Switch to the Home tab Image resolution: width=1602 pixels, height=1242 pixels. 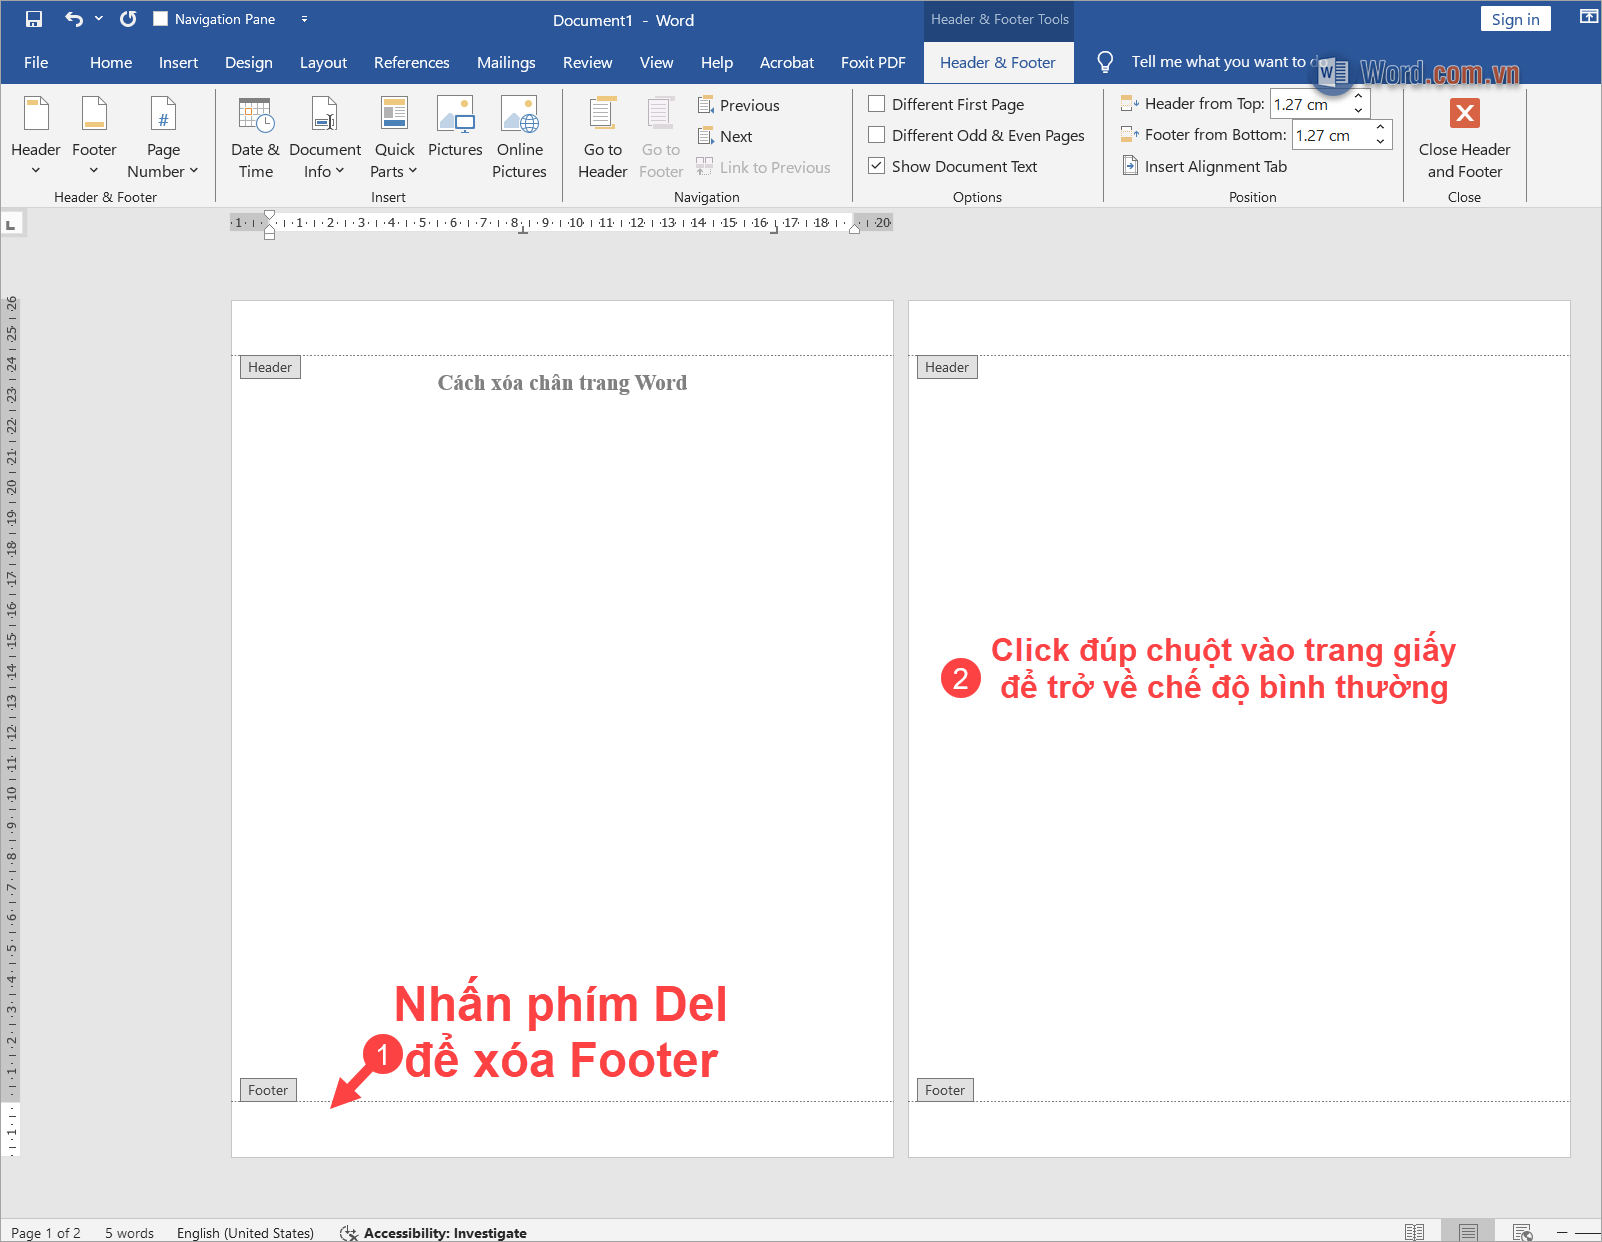[111, 62]
